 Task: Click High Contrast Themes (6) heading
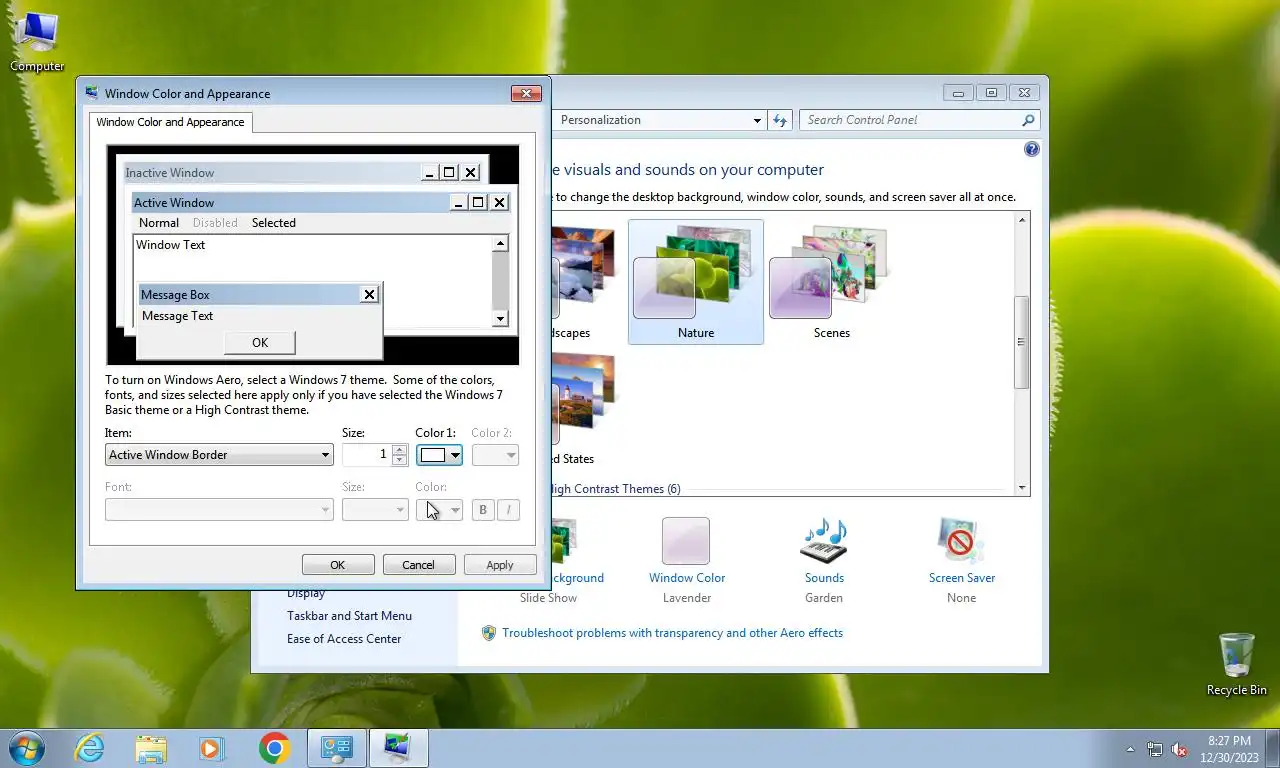pos(614,489)
